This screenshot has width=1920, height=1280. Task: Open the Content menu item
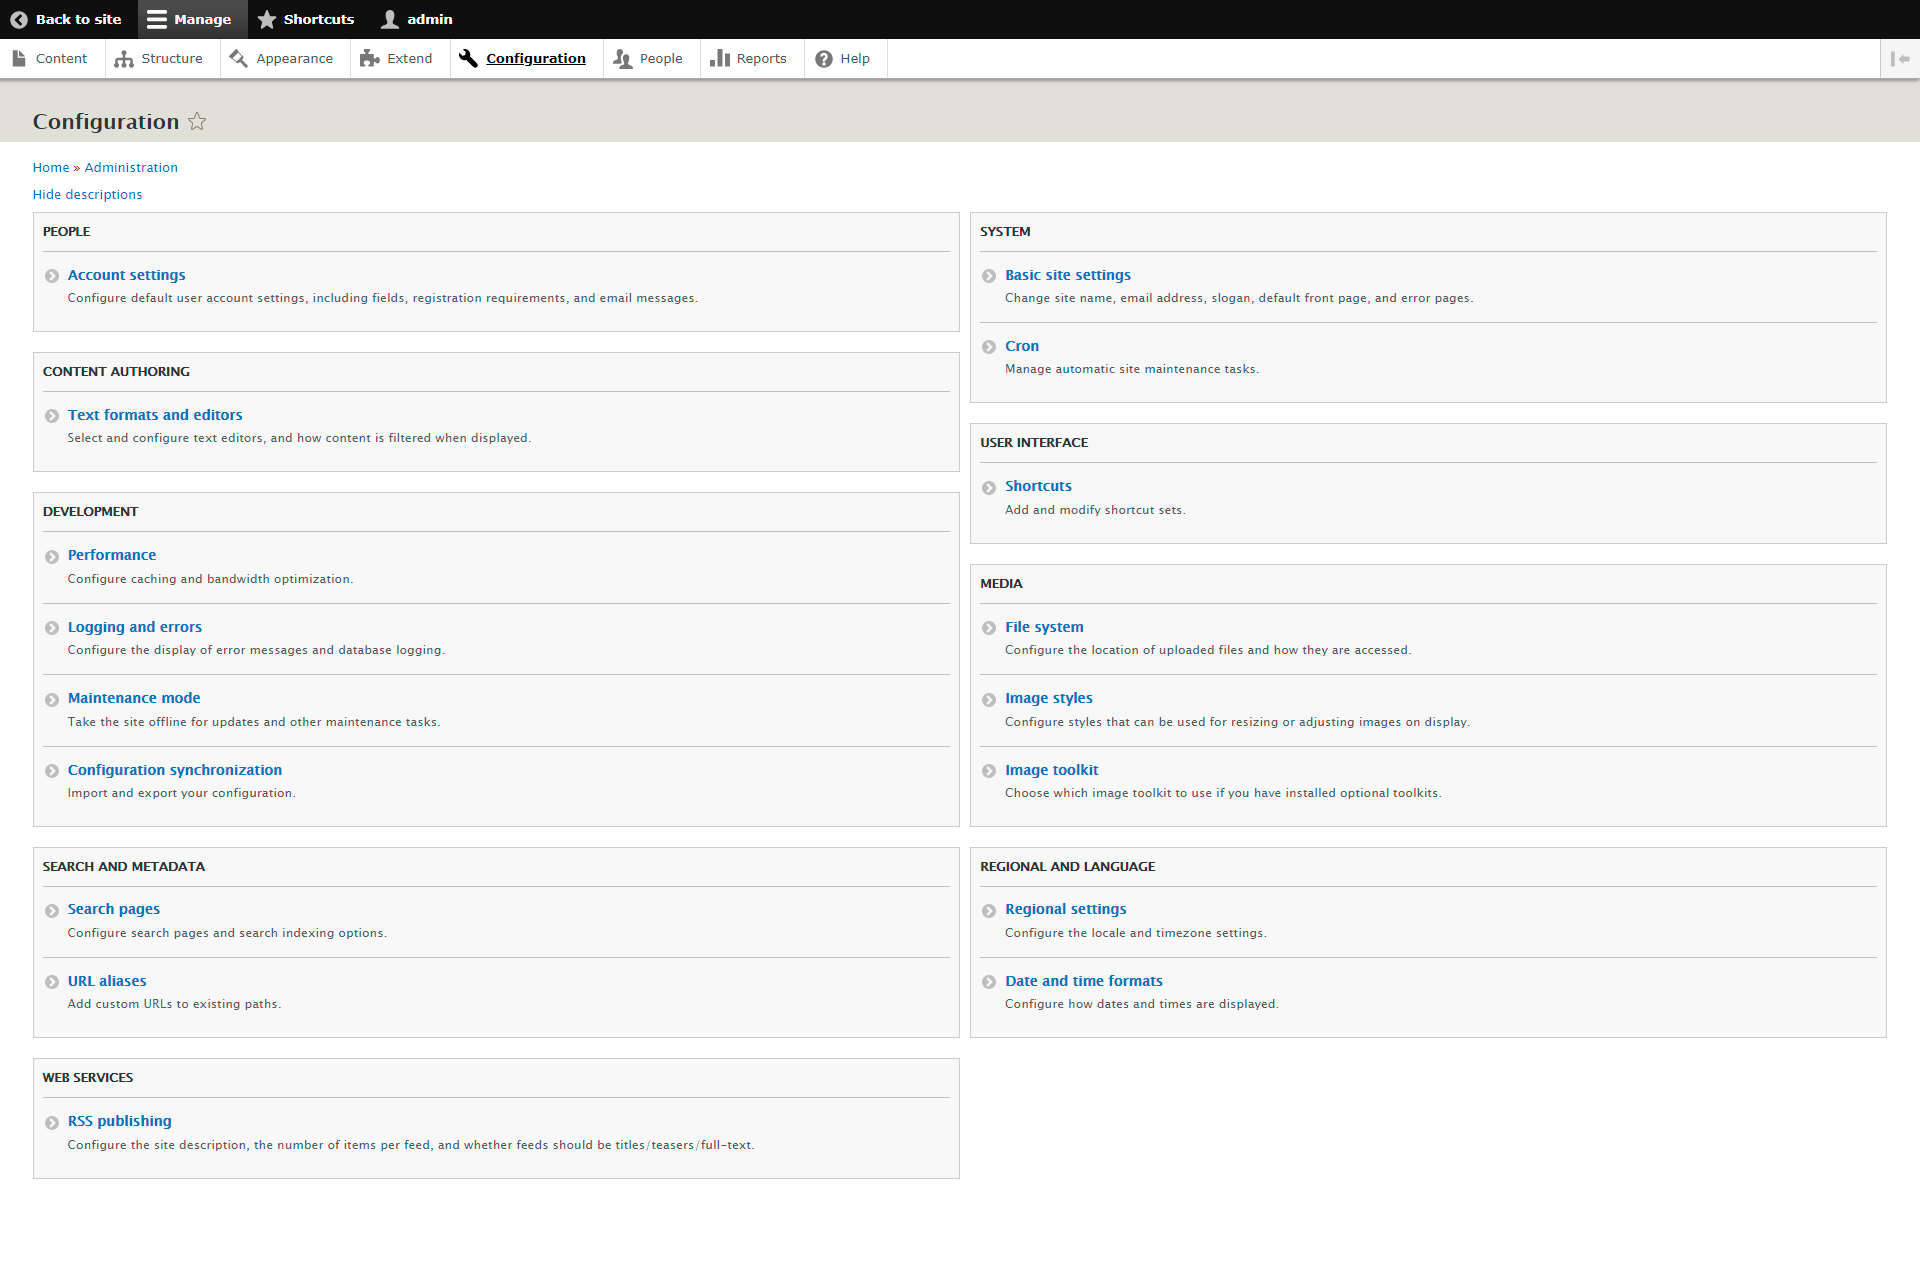pos(61,59)
